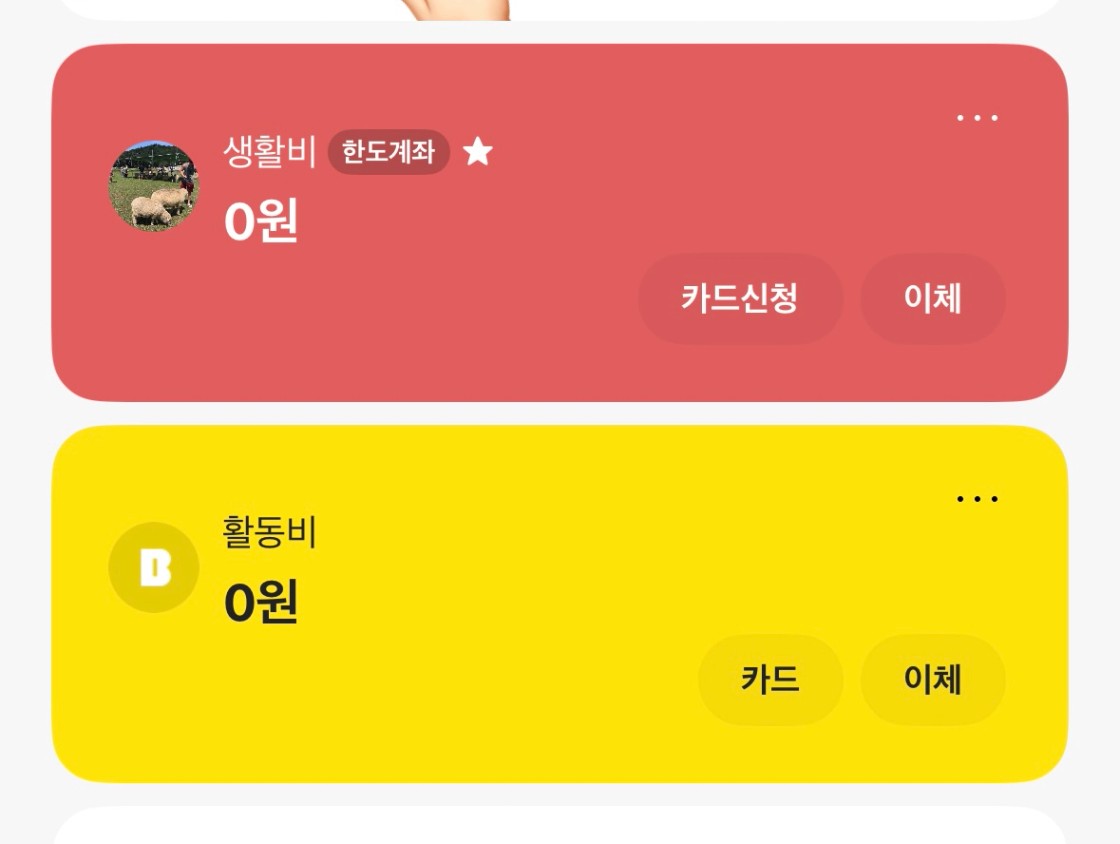Screen dimensions: 1120x844
Task: Open the sheep profile photo of 생활비
Action: click(x=154, y=186)
